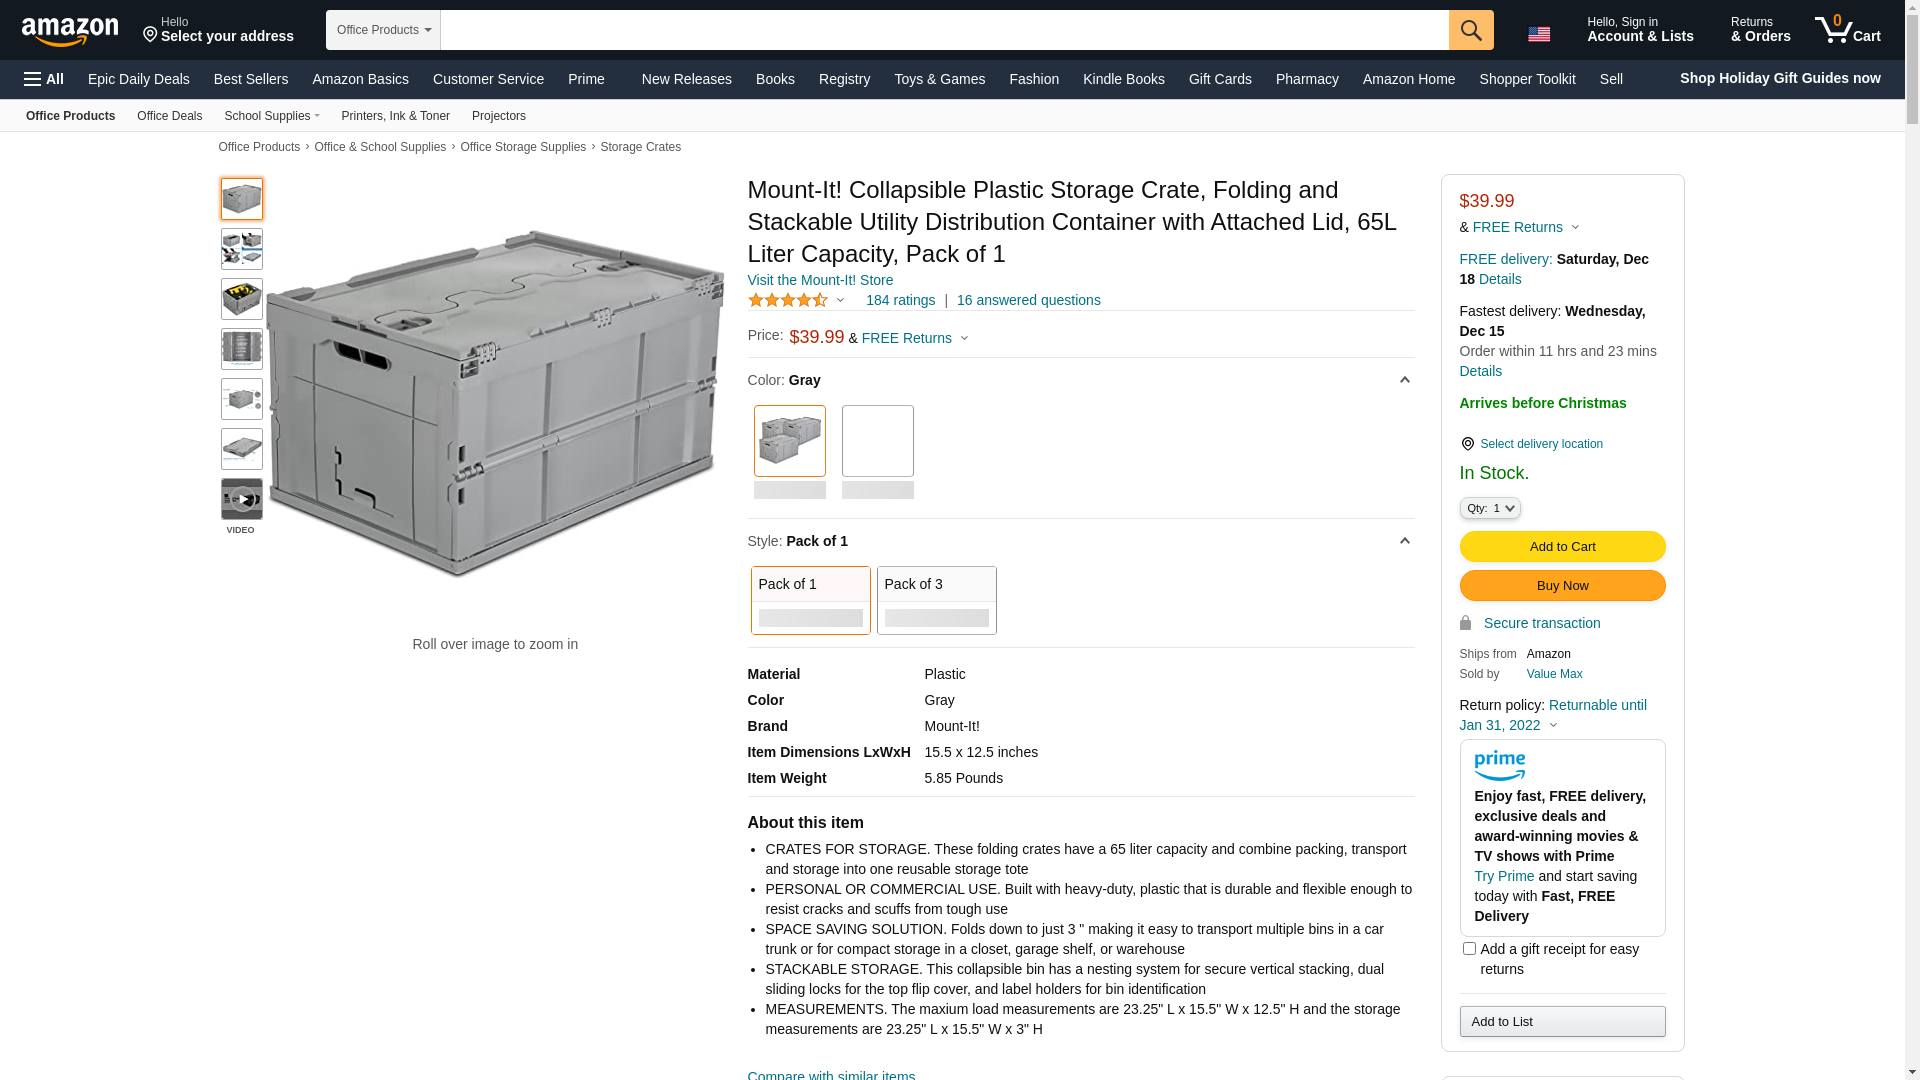The width and height of the screenshot is (1920, 1080).
Task: Click inside the search text field
Action: click(944, 30)
